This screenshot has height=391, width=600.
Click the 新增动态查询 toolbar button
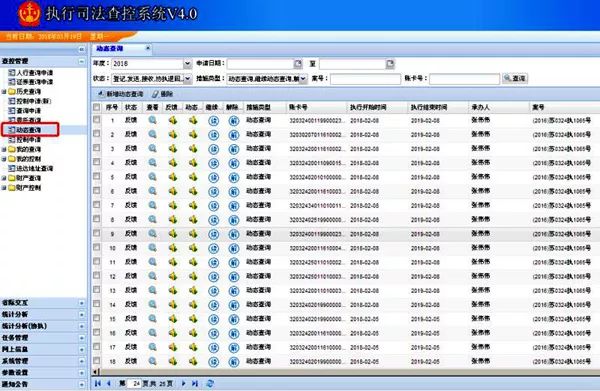(121, 94)
